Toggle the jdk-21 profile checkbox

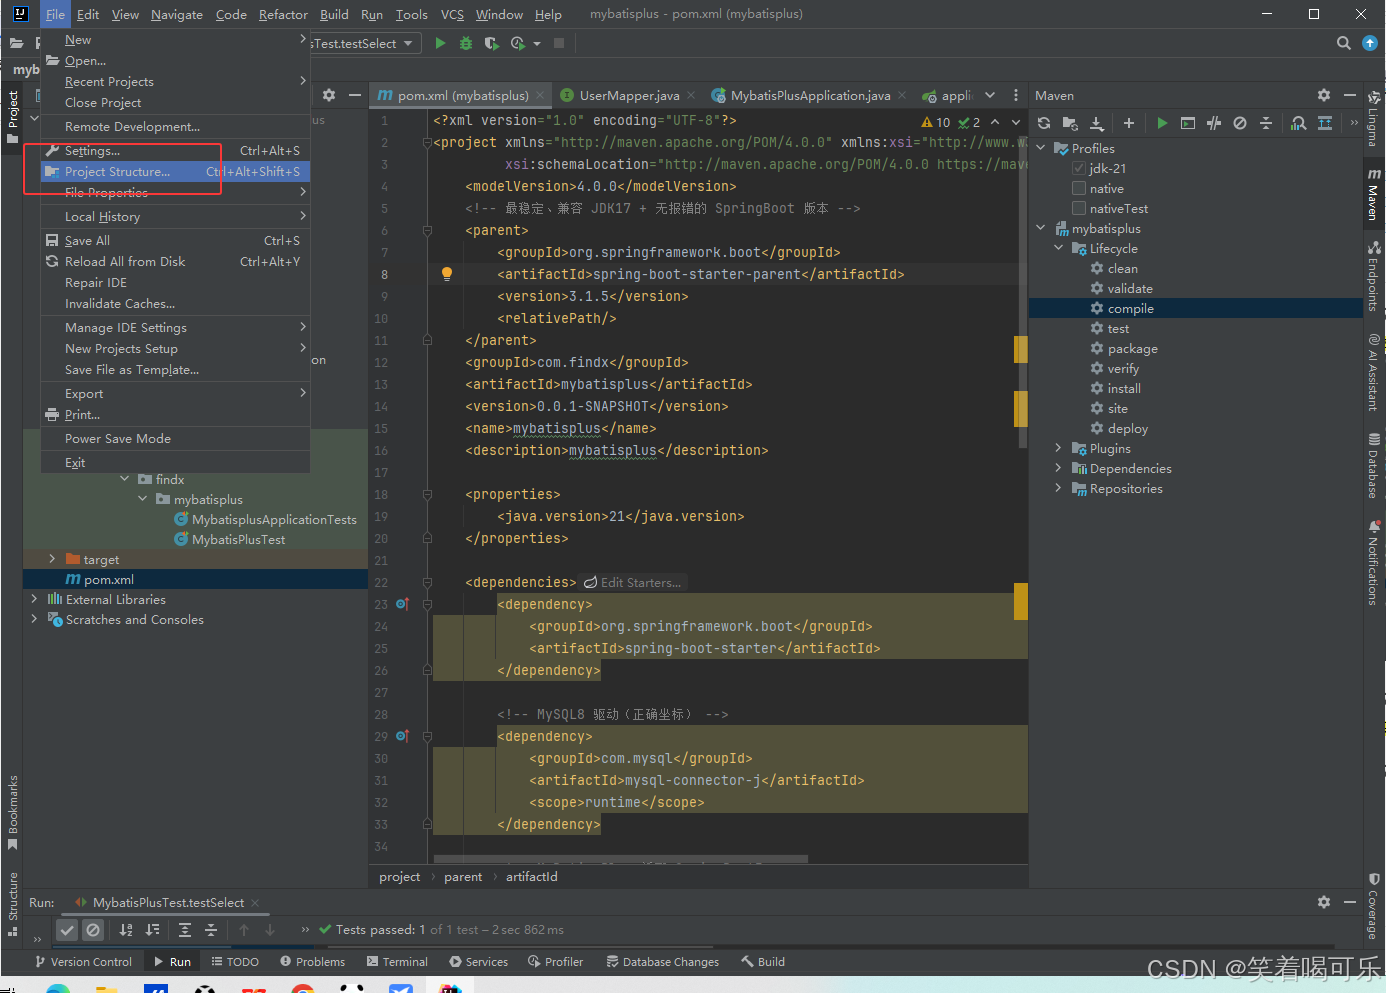point(1079,168)
